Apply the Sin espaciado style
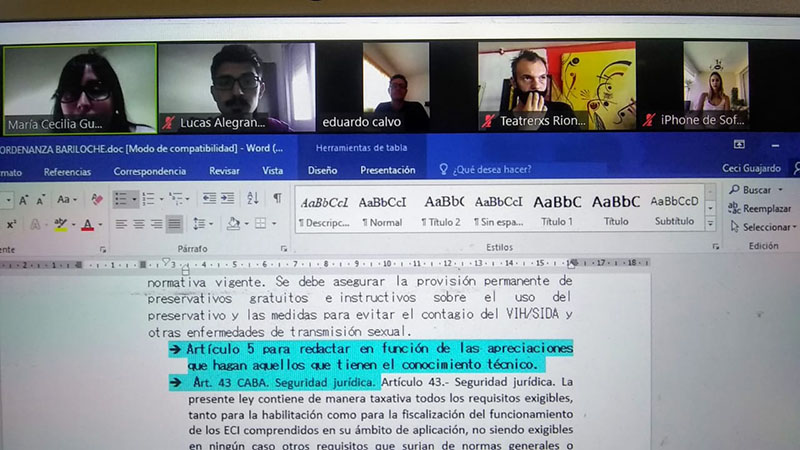Screen dimensions: 800x450 pos(498,210)
